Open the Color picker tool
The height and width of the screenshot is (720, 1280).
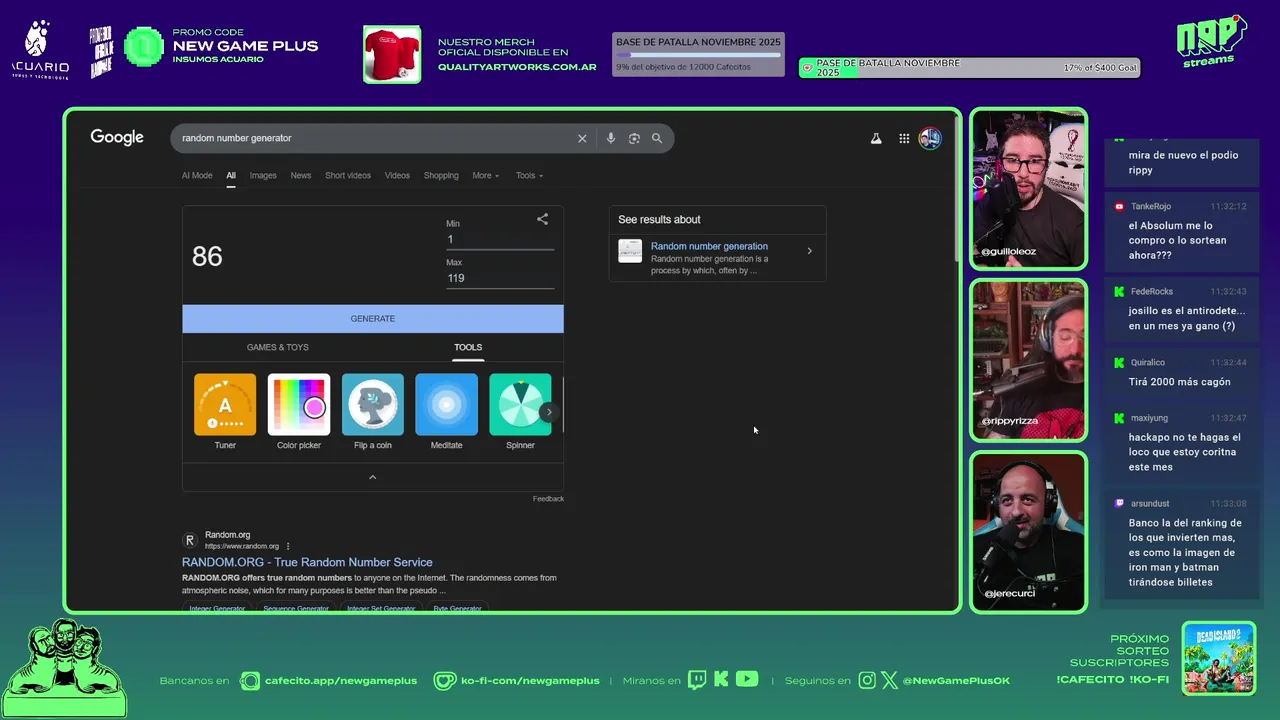tap(299, 412)
